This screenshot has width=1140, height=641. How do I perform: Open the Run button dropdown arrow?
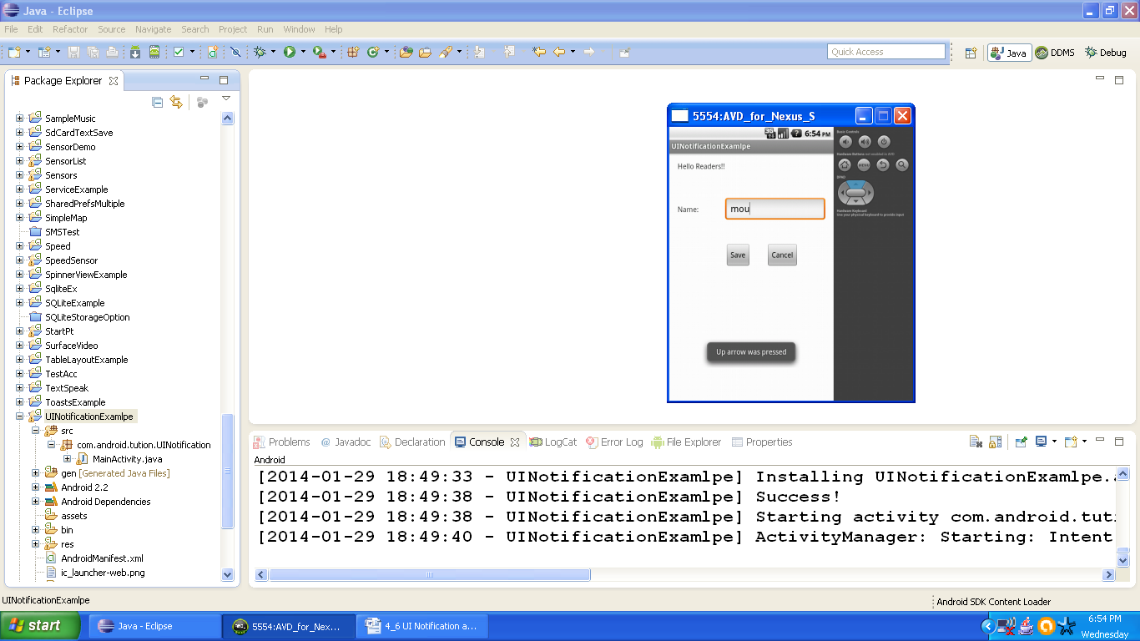click(303, 52)
